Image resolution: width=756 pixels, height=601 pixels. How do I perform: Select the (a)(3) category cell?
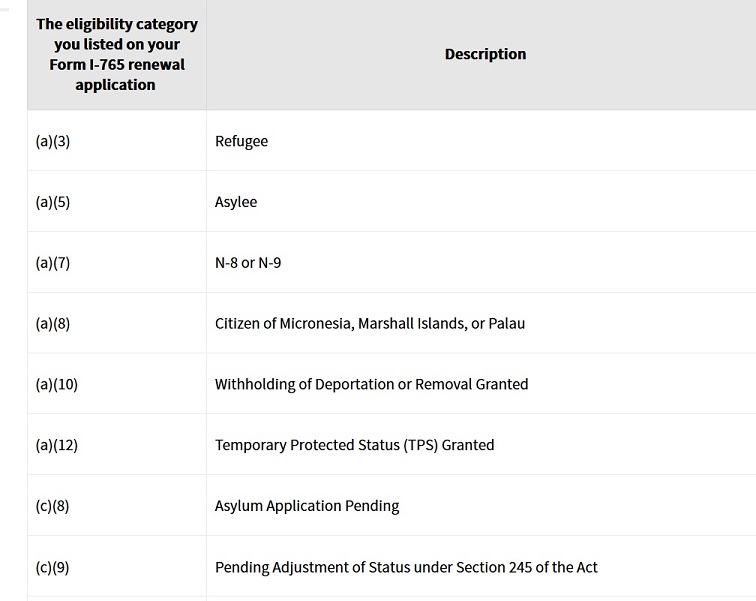coord(53,141)
